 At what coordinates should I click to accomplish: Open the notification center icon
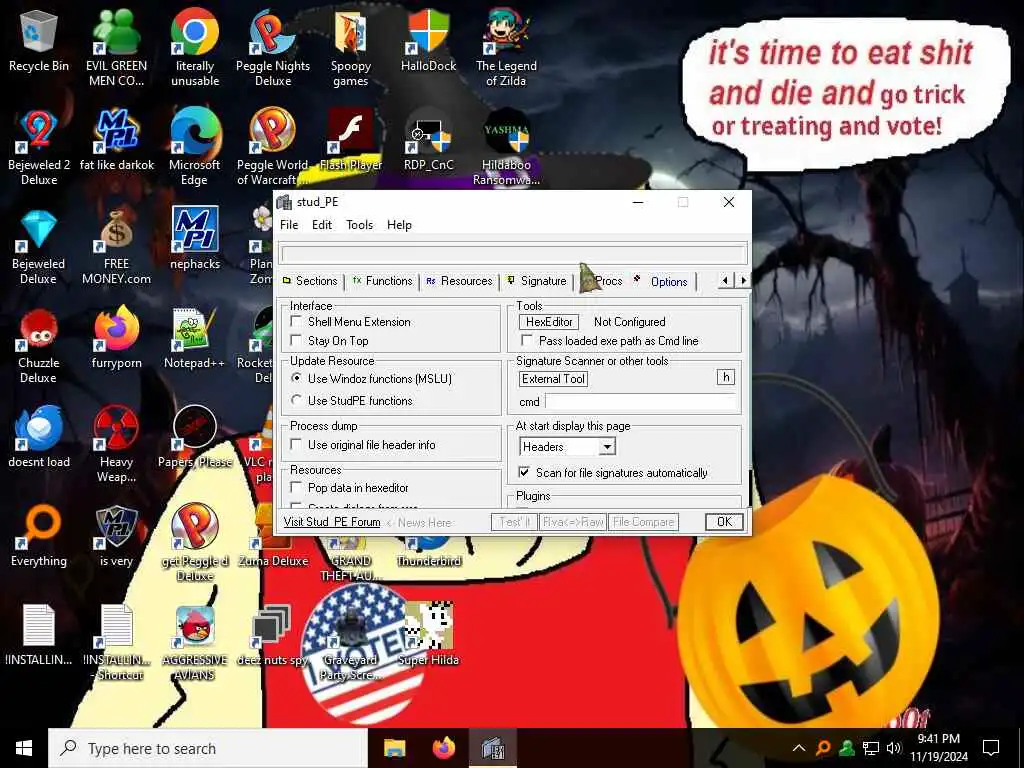(x=991, y=748)
